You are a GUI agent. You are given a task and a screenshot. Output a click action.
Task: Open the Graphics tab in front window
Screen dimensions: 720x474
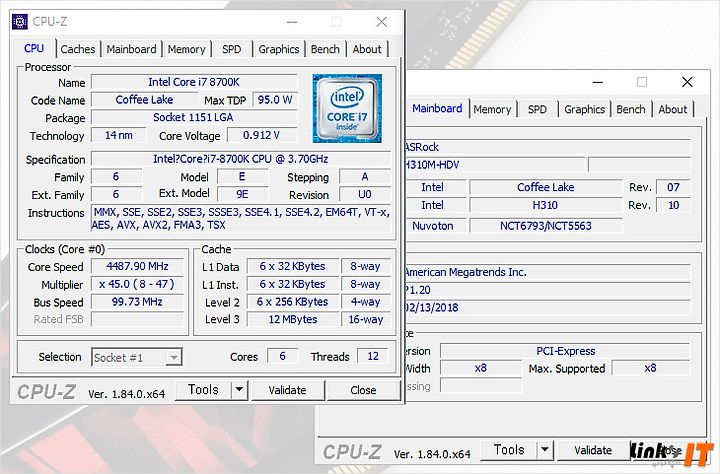[279, 49]
